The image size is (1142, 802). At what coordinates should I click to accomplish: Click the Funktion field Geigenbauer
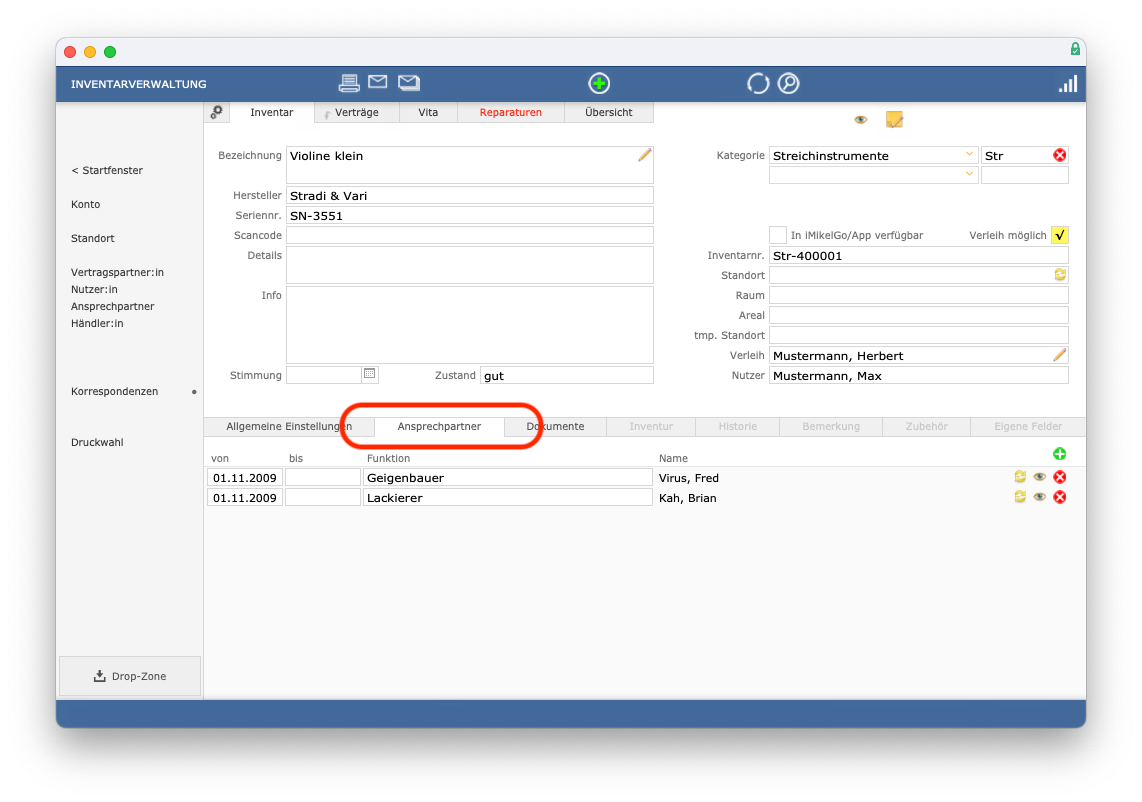point(508,477)
